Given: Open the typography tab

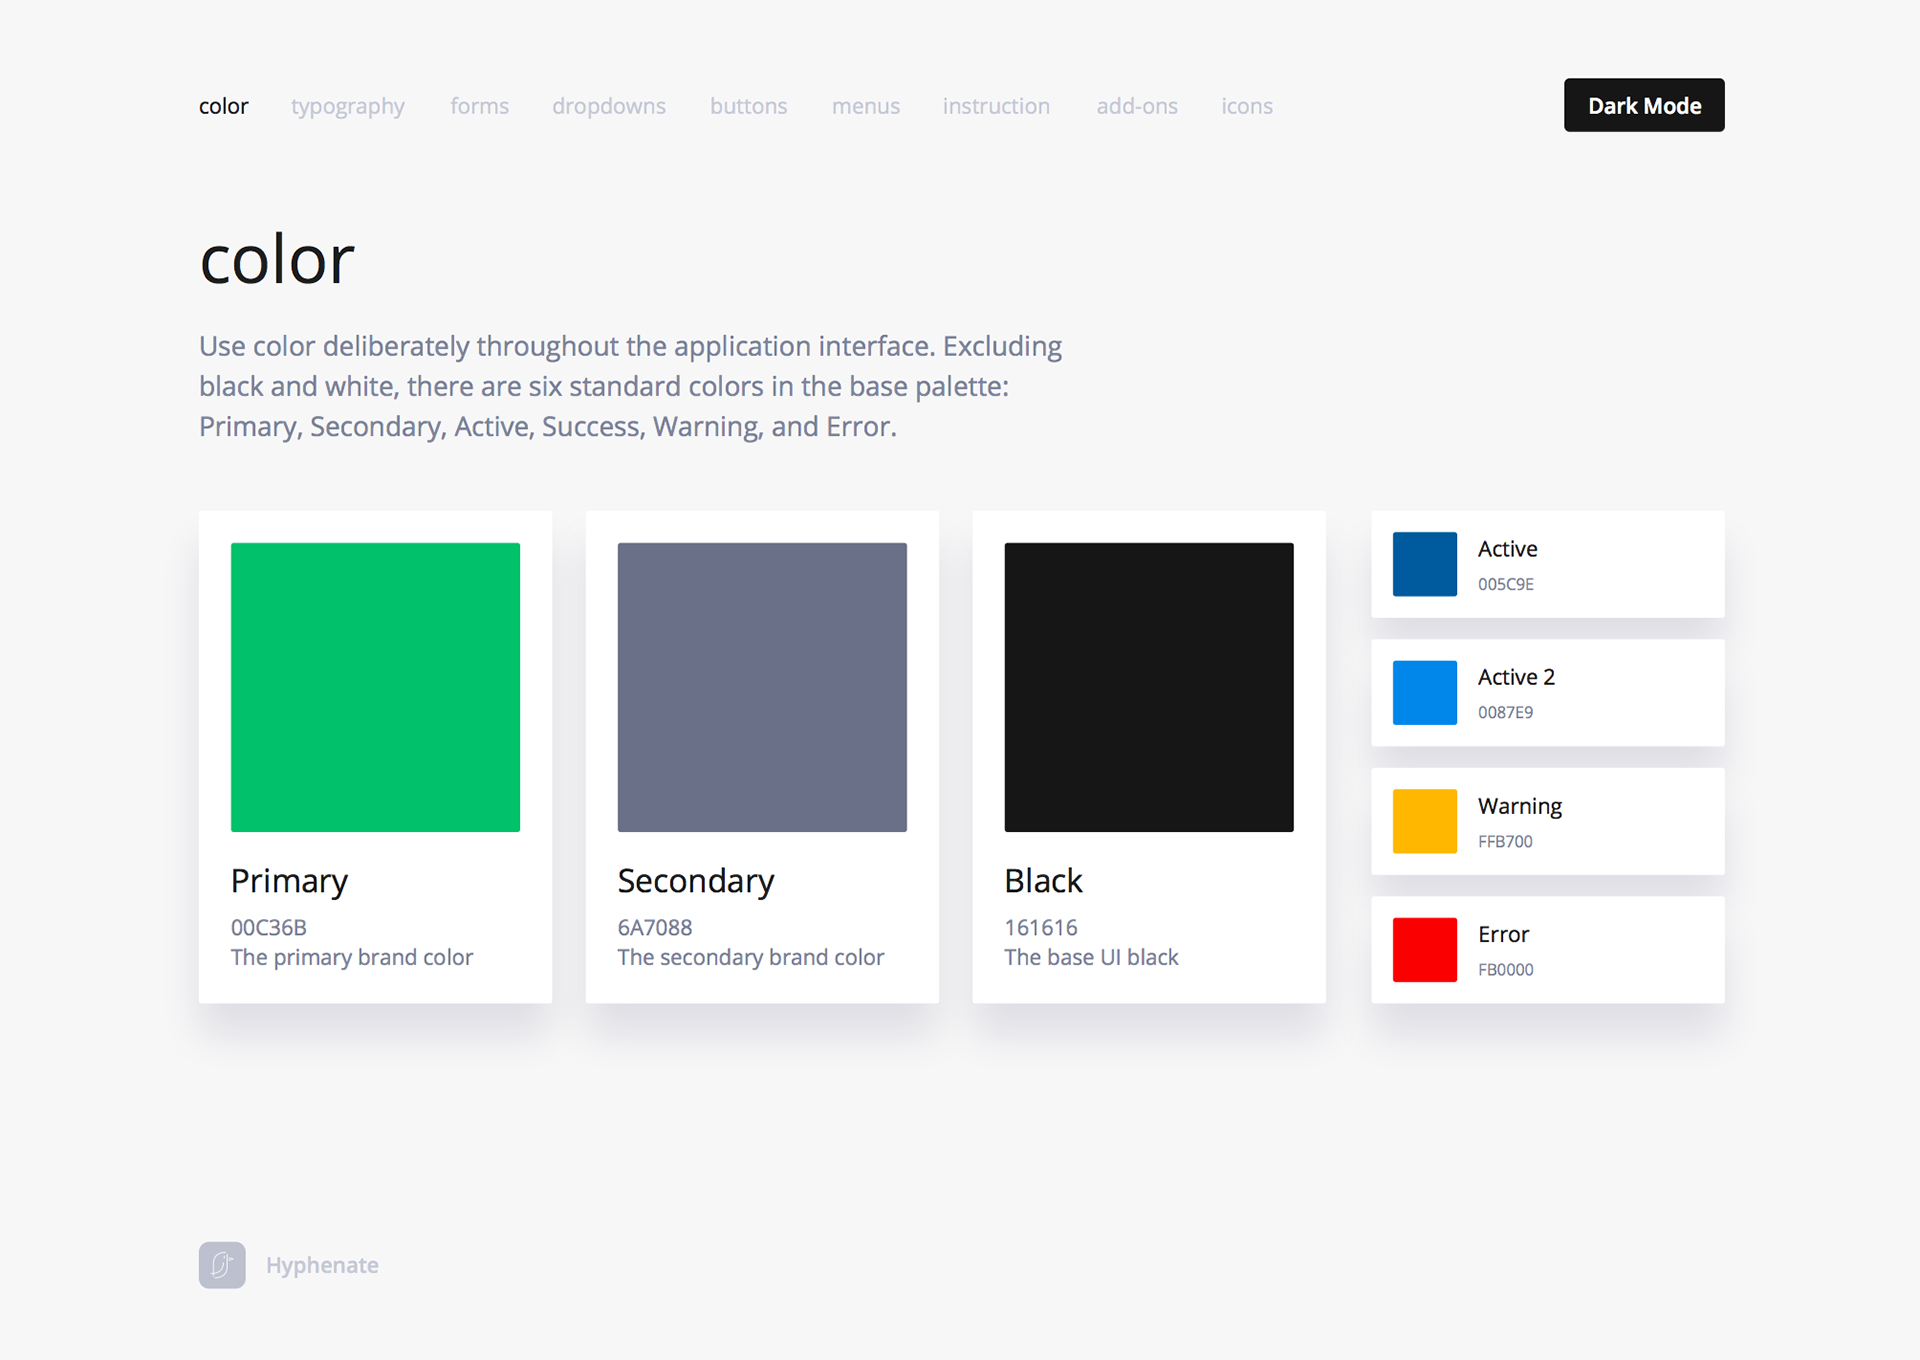Looking at the screenshot, I should tap(347, 106).
